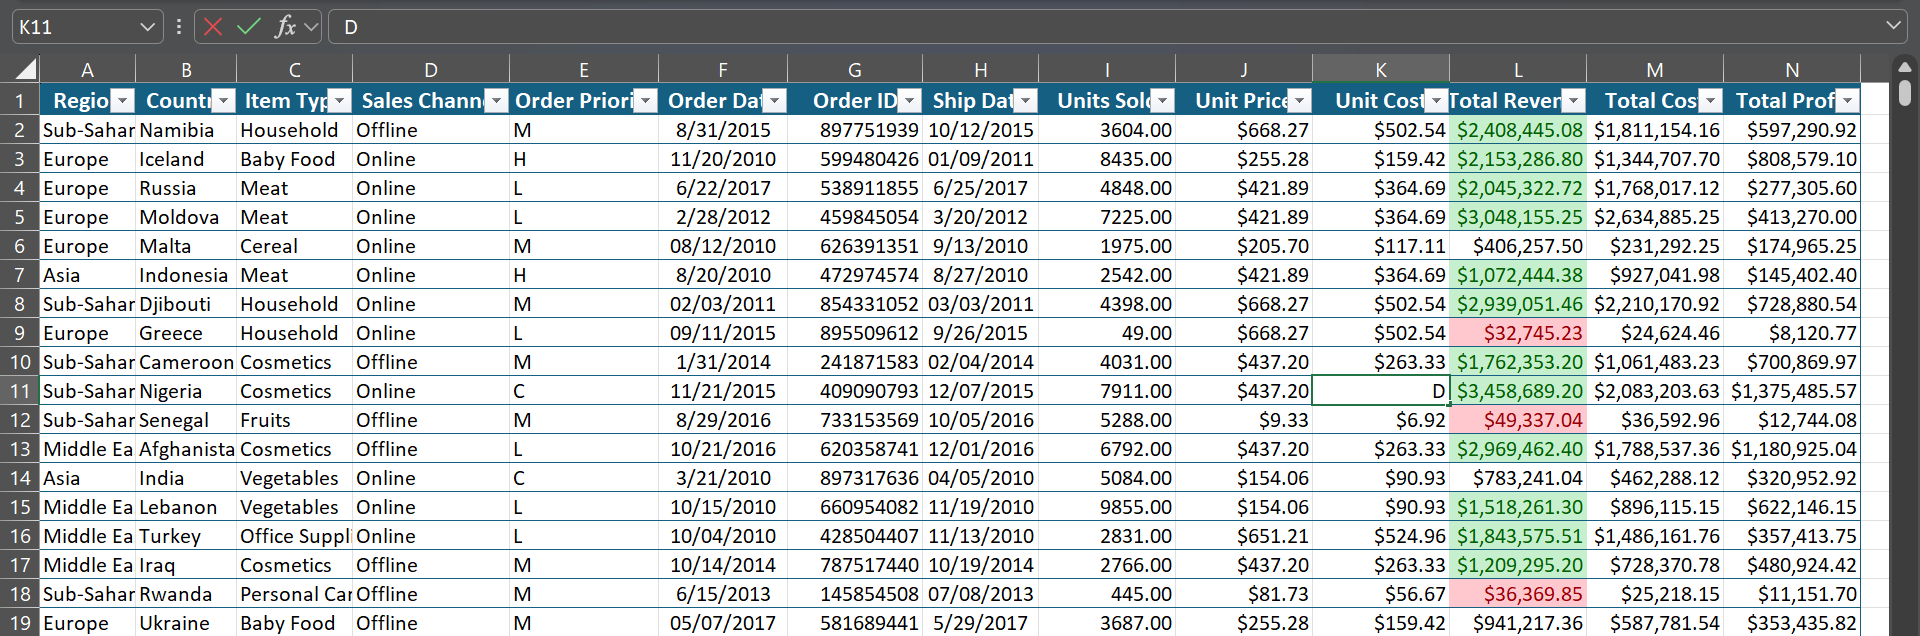This screenshot has height=636, width=1920.
Task: Select cell containing Namibia
Action: point(186,130)
